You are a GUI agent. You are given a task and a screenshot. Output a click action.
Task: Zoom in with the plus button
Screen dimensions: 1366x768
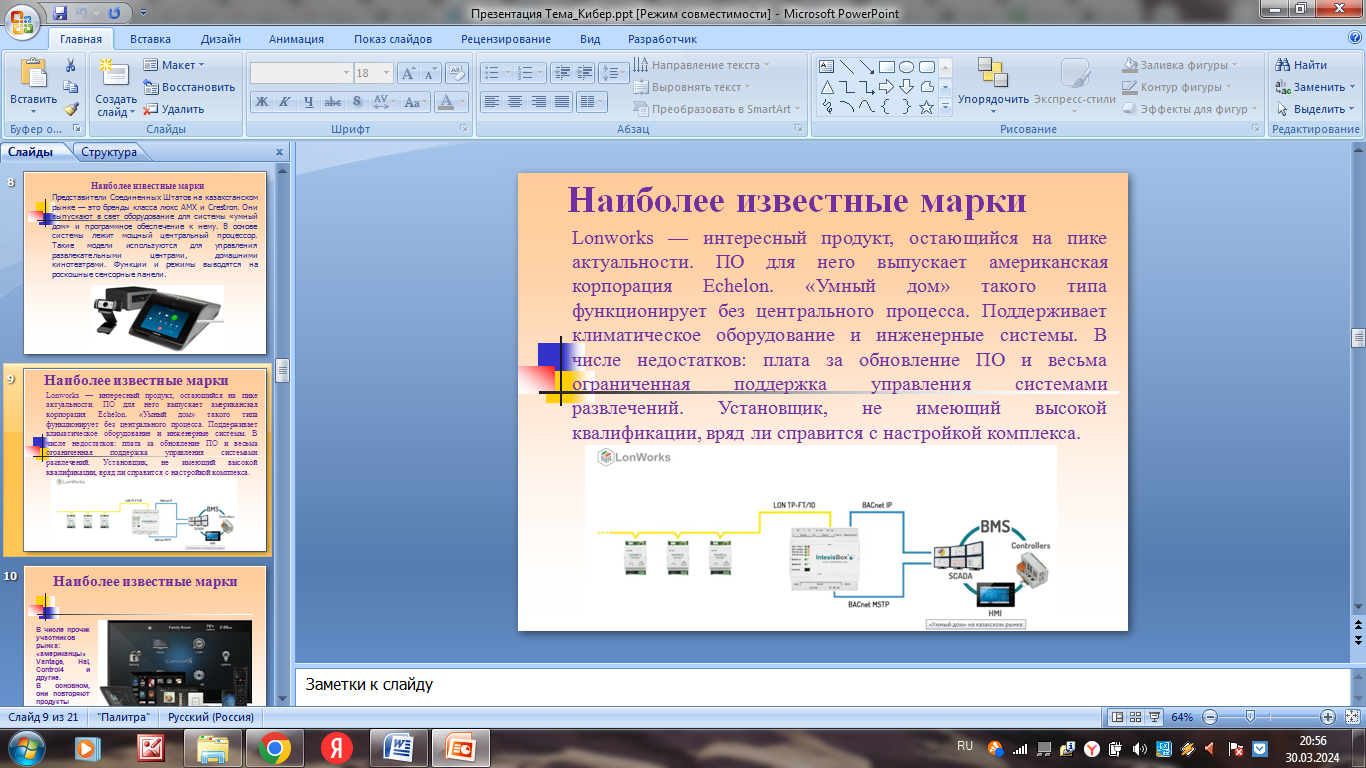[1327, 717]
